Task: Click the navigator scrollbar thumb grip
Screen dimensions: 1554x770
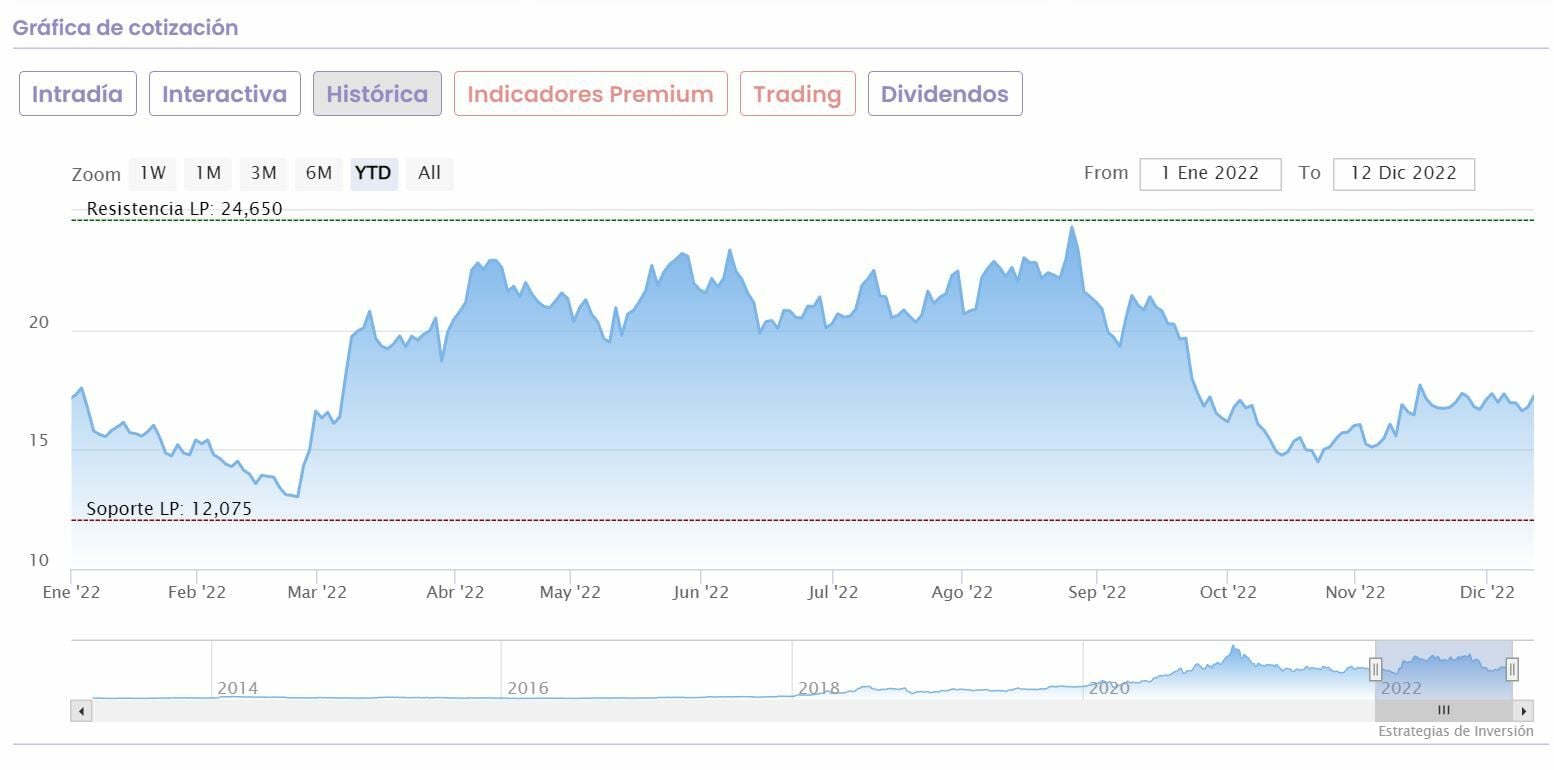Action: click(x=1443, y=711)
